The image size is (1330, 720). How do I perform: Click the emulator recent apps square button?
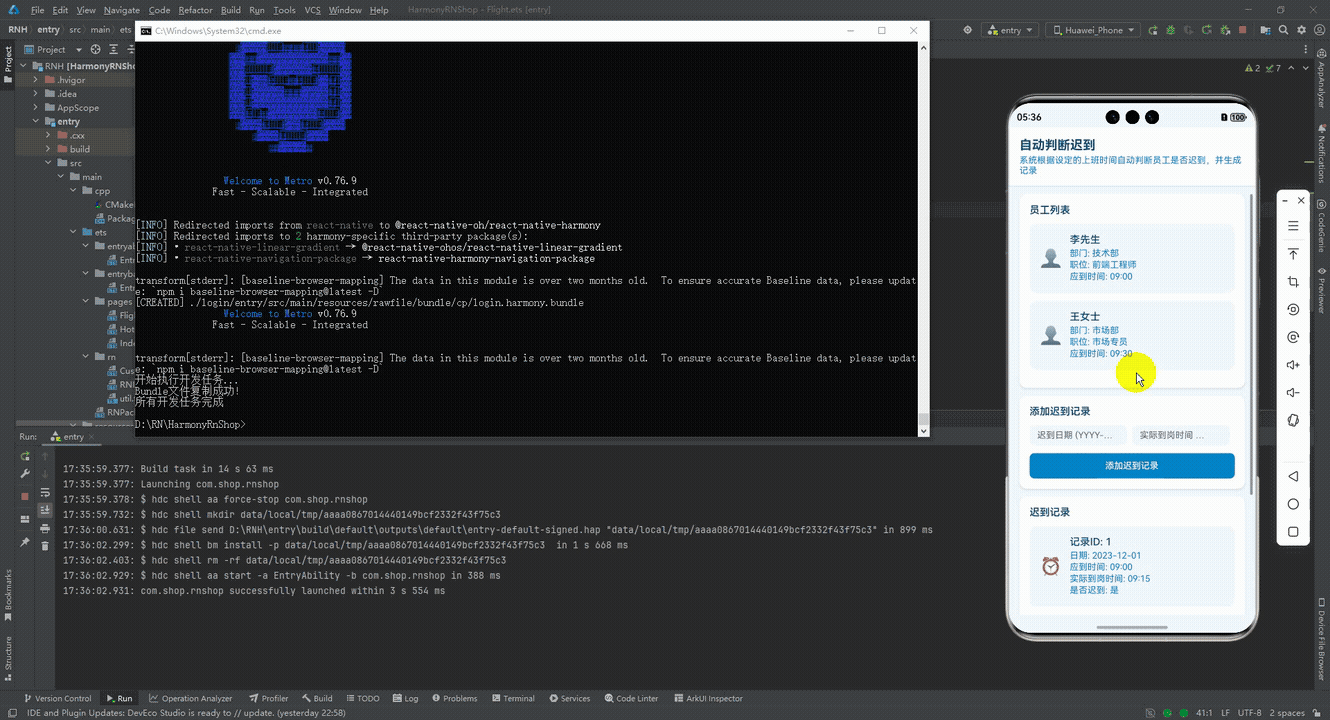[1293, 532]
